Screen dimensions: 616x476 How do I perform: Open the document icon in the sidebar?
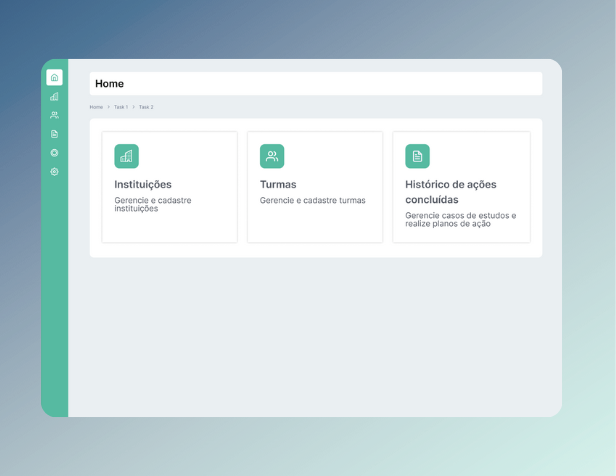pos(54,134)
